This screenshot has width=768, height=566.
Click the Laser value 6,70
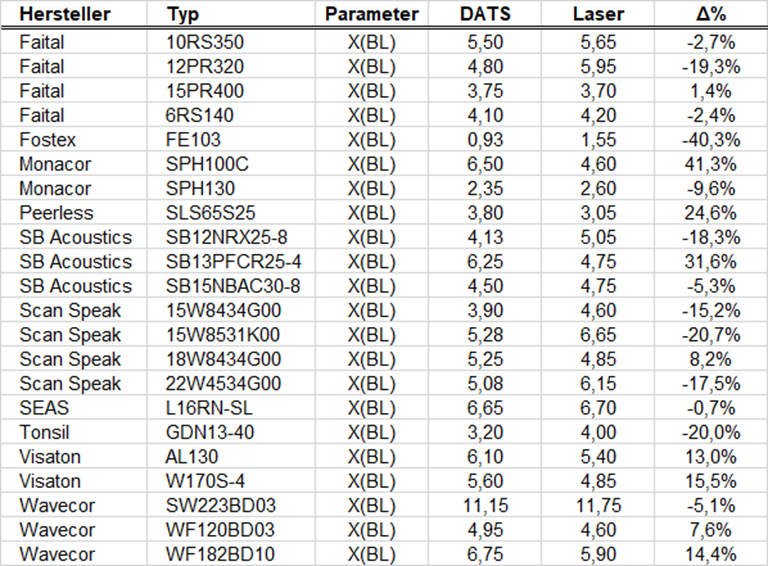(598, 408)
